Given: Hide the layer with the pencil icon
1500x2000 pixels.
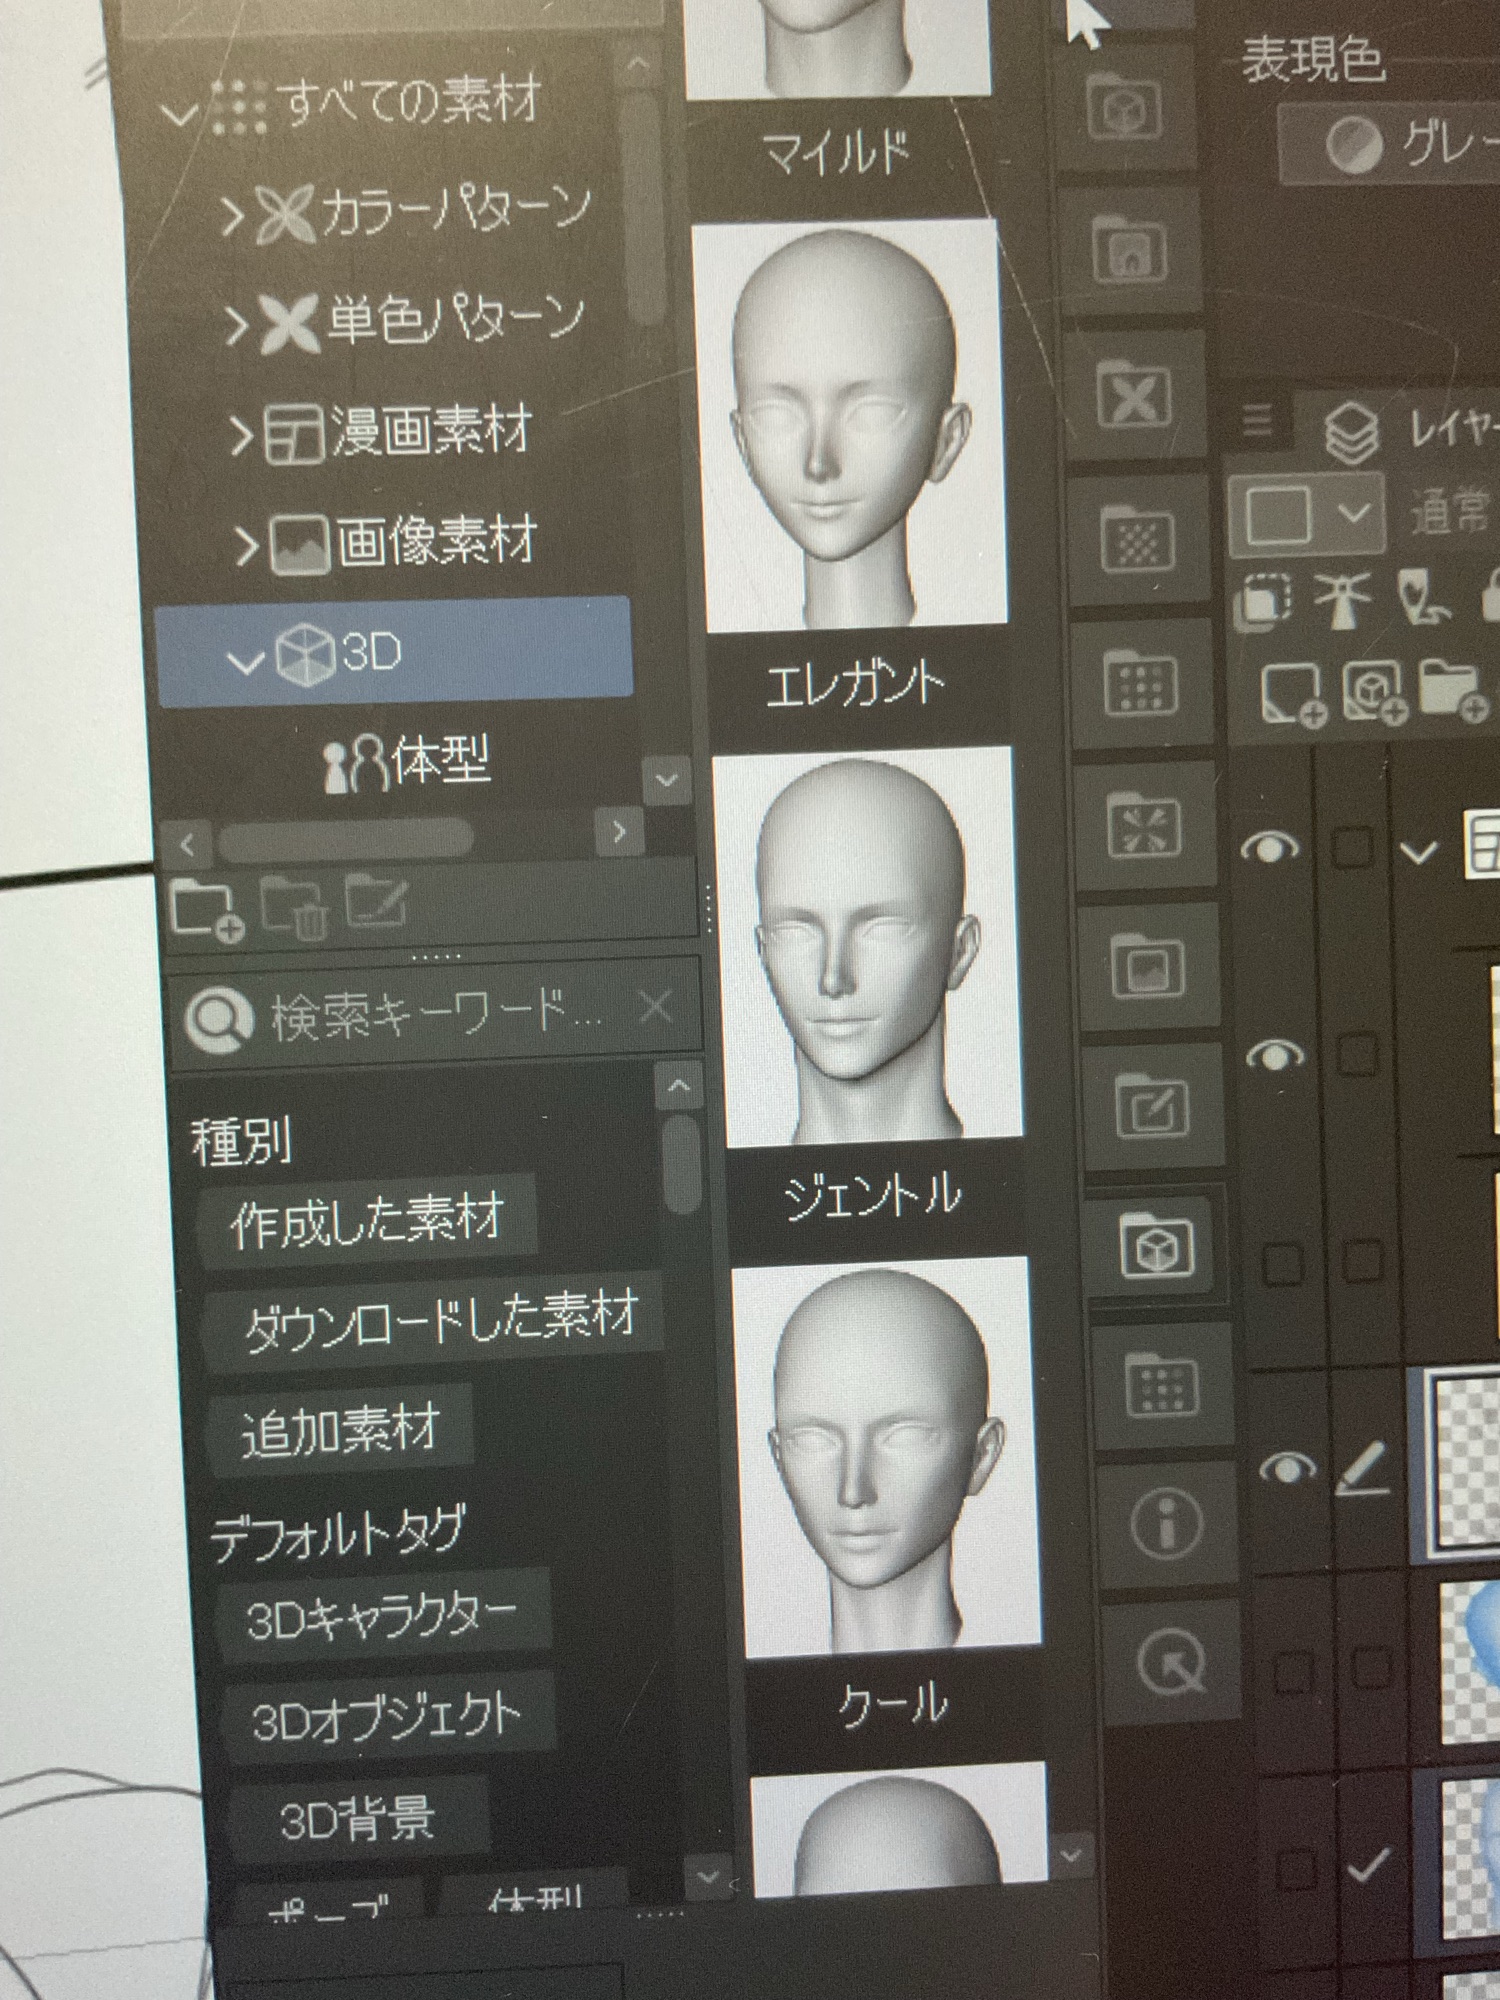Looking at the screenshot, I should pyautogui.click(x=1287, y=1468).
